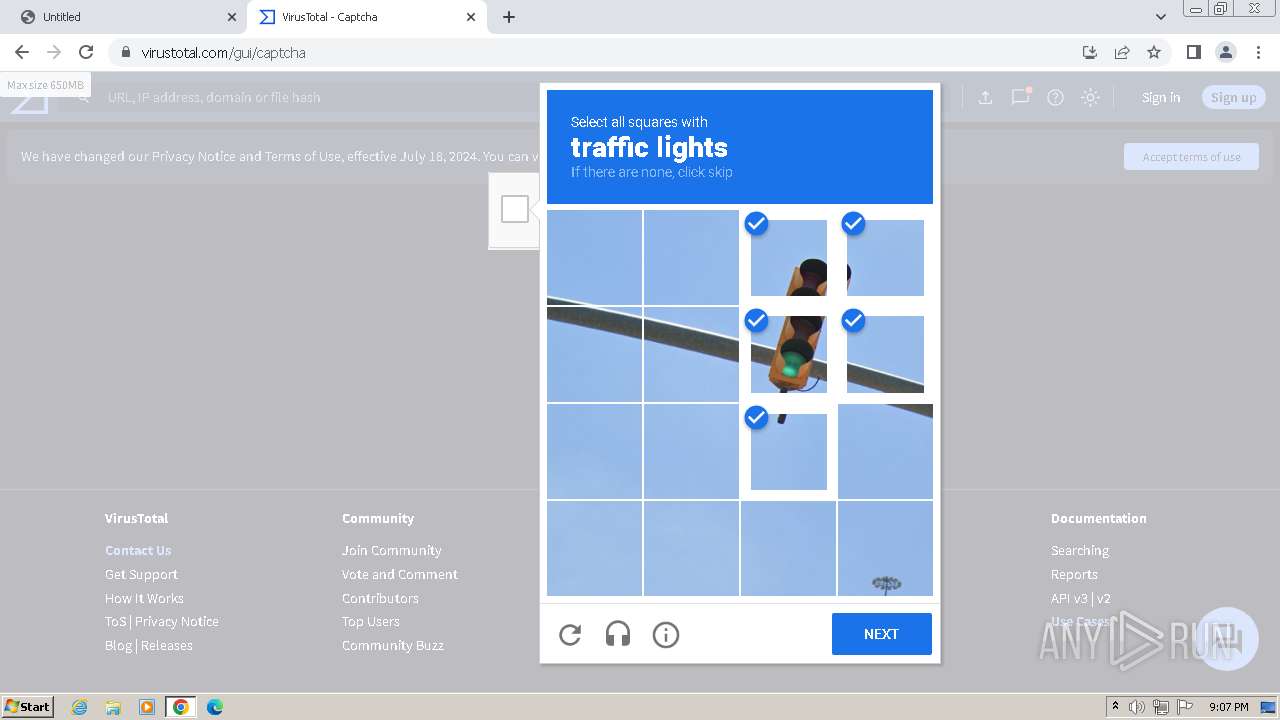This screenshot has width=1280, height=720.
Task: Open Contributors footer link
Action: coord(380,598)
